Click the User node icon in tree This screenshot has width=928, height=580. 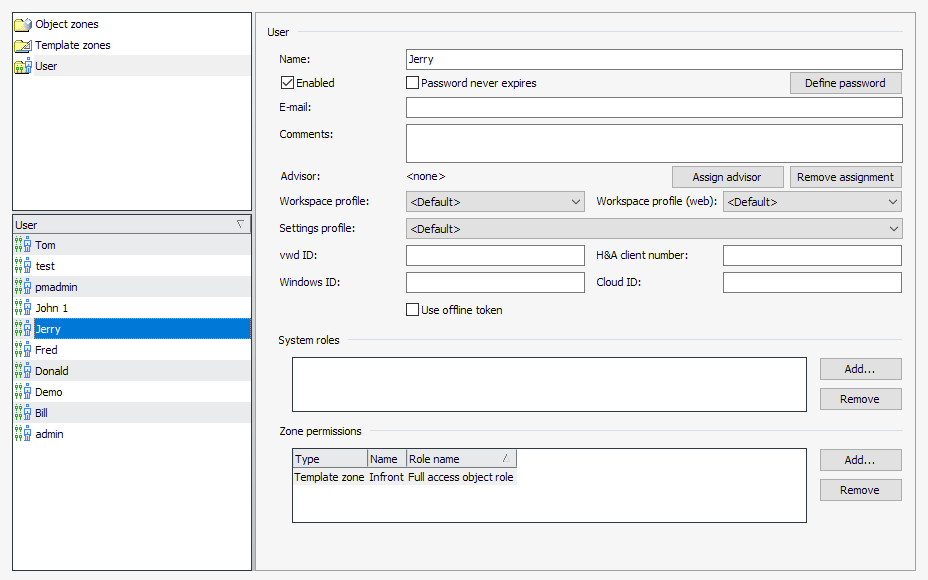point(22,66)
